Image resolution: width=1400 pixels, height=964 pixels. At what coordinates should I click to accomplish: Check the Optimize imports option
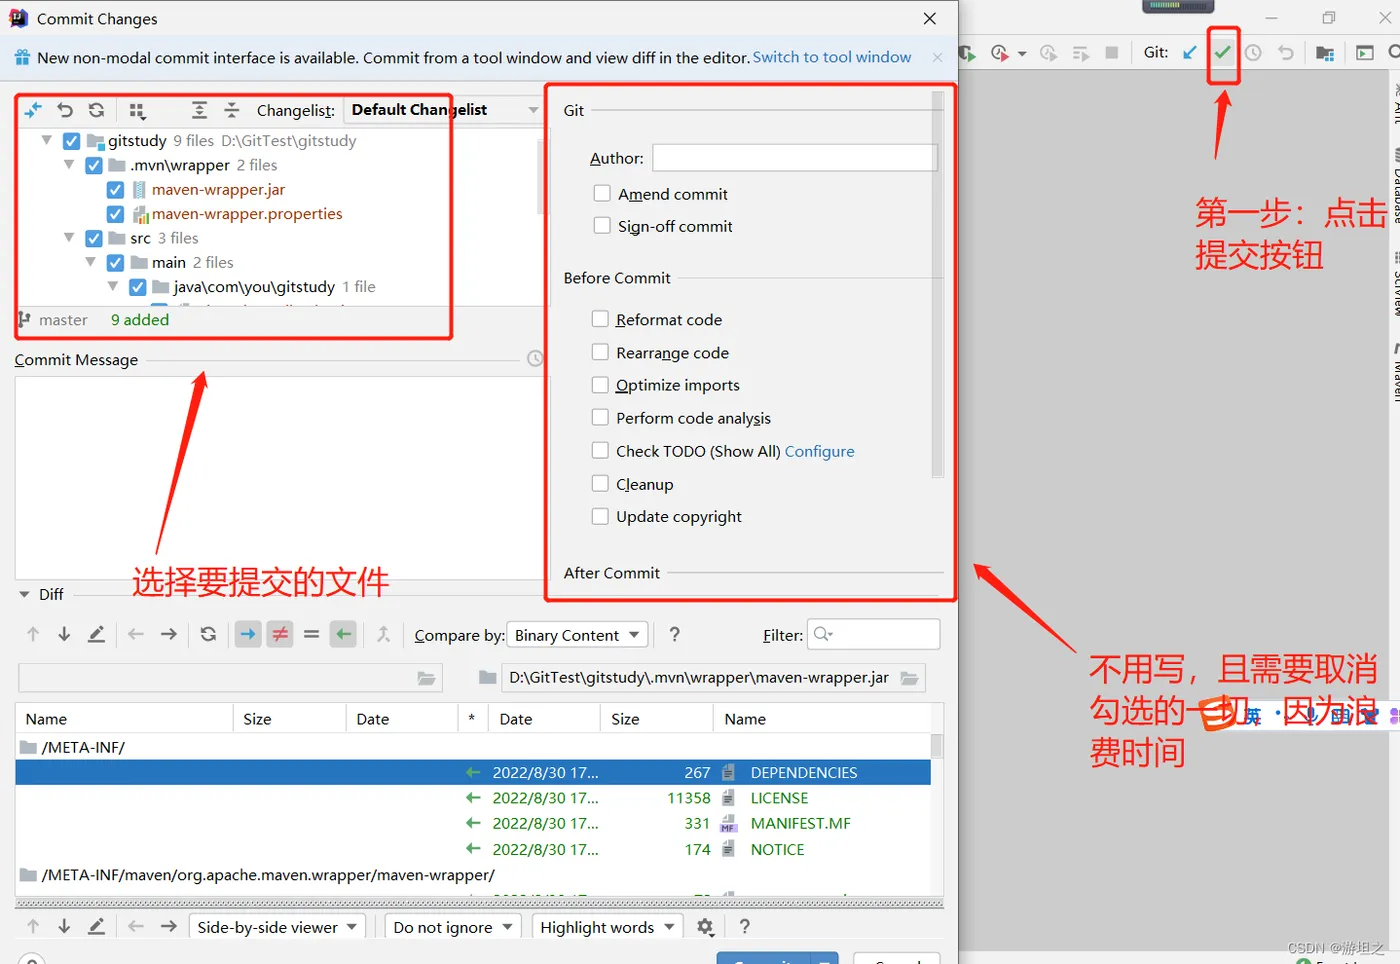[x=600, y=385]
